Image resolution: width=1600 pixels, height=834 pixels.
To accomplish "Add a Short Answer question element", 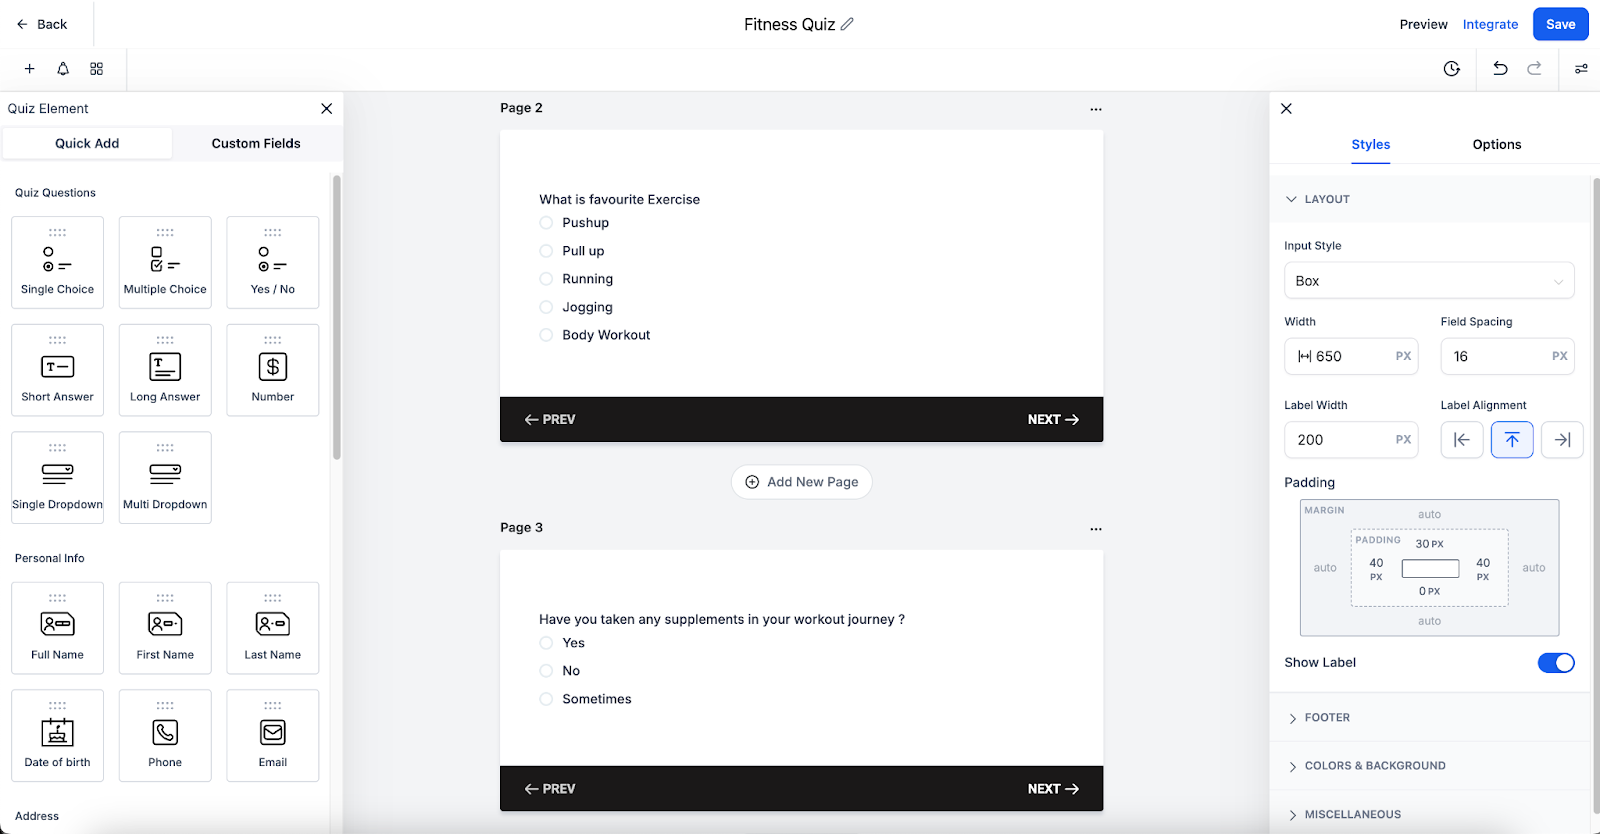I will click(x=58, y=370).
